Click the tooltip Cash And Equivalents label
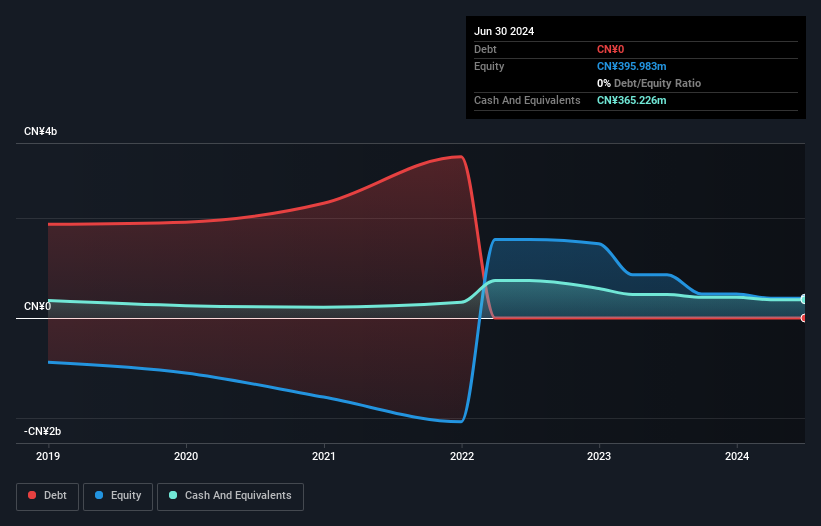821x526 pixels. 527,100
